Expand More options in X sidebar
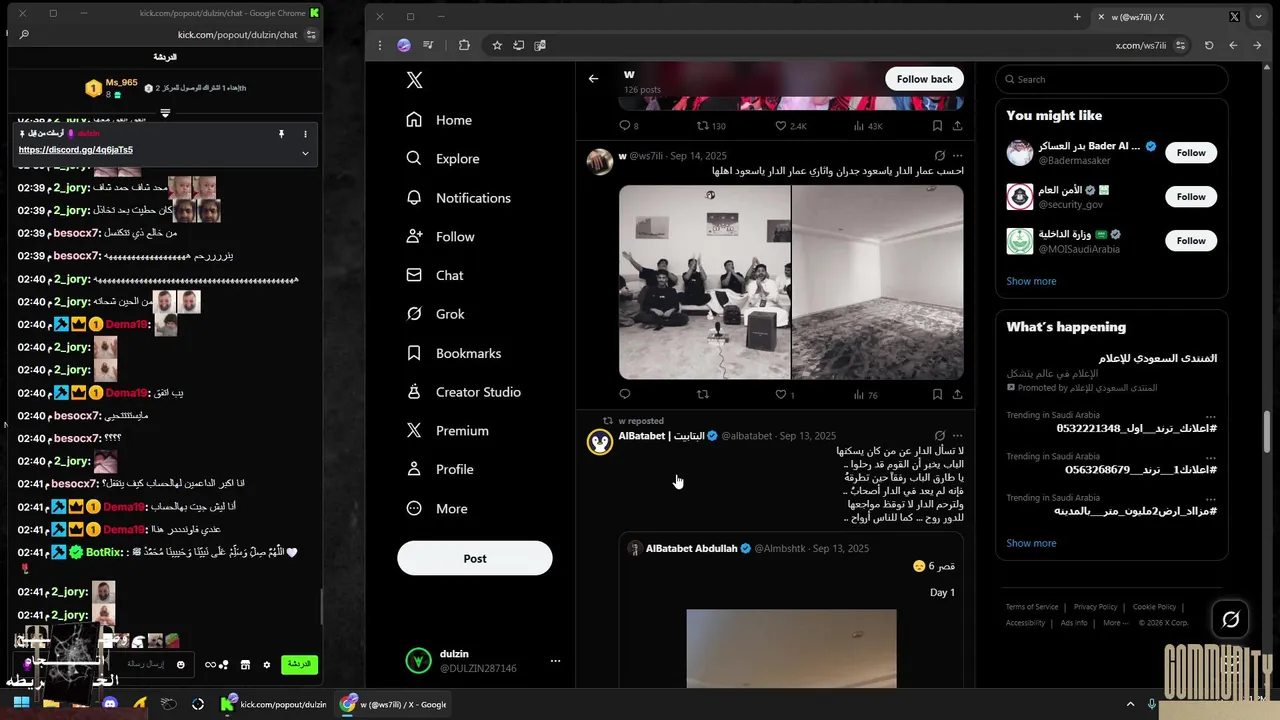1280x720 pixels. 436,509
